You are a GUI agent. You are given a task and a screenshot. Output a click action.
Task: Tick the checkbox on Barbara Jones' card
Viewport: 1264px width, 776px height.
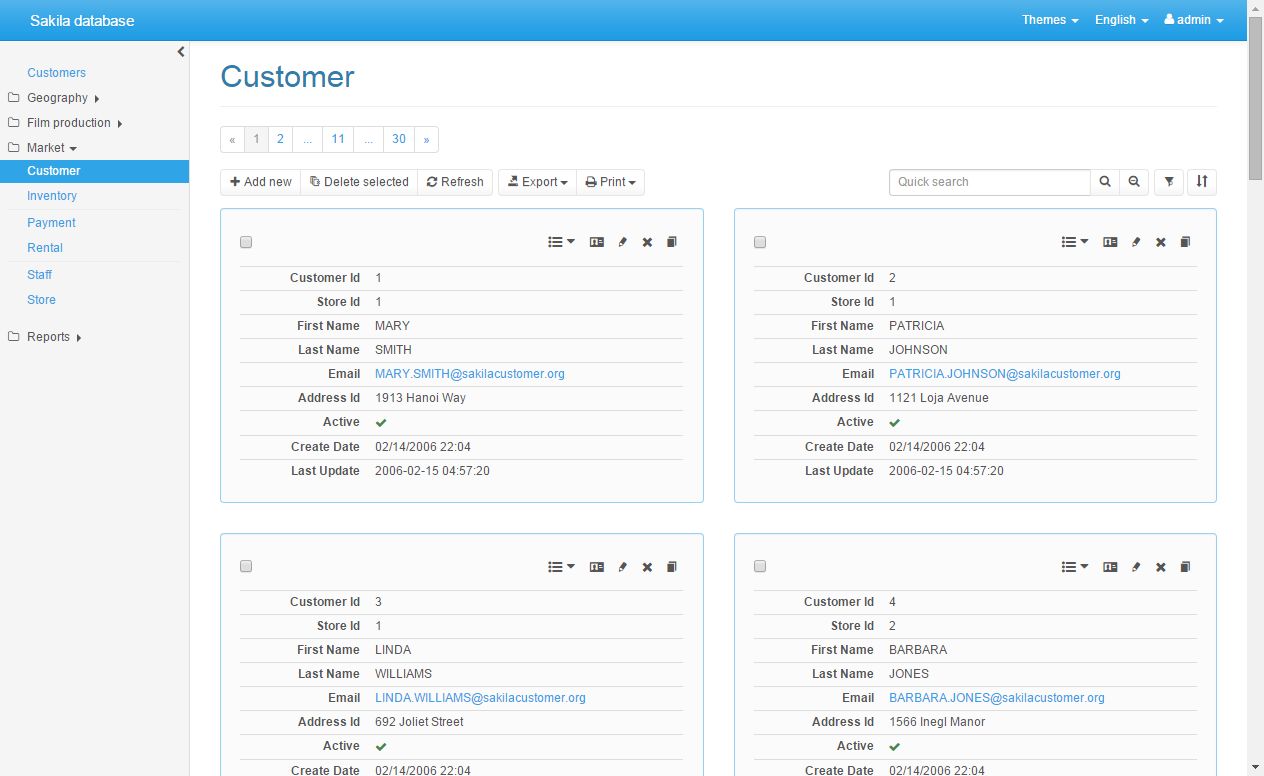(x=760, y=566)
